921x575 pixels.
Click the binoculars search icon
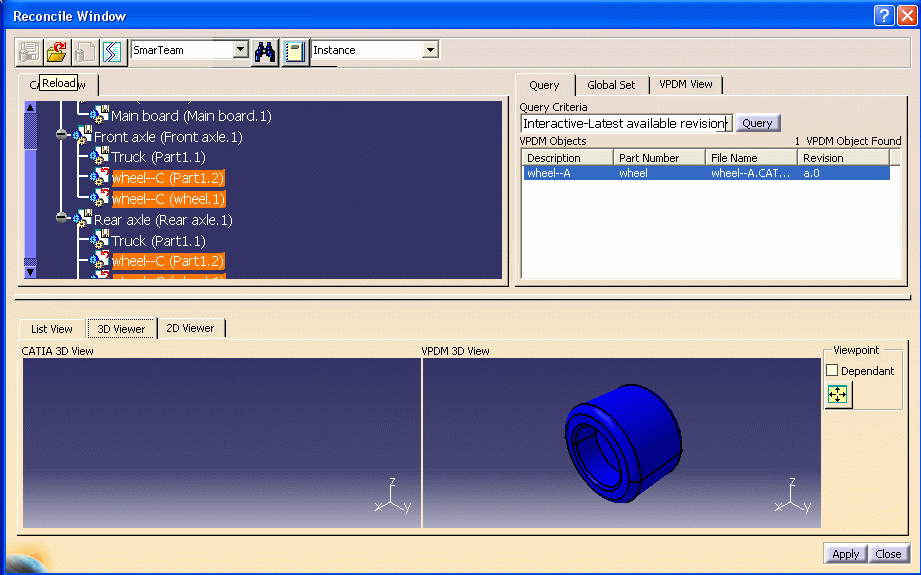tap(265, 51)
